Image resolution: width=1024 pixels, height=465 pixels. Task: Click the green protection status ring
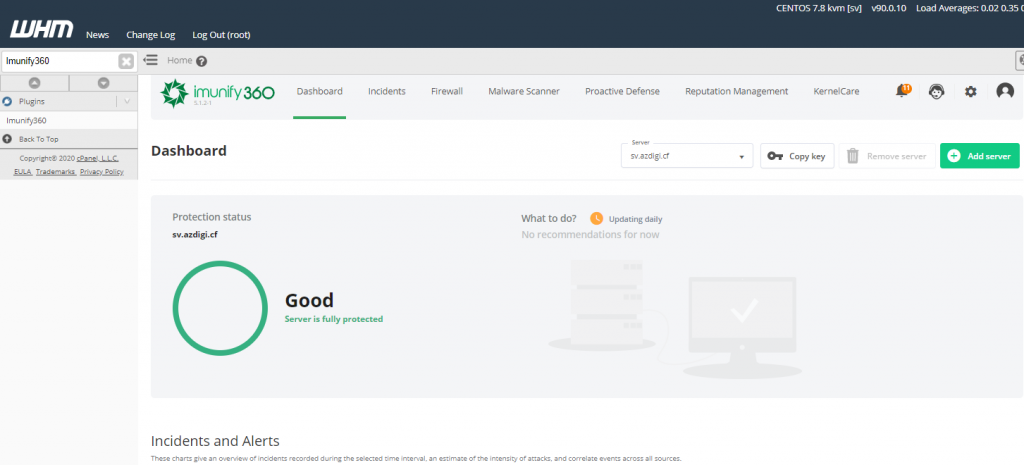[220, 308]
